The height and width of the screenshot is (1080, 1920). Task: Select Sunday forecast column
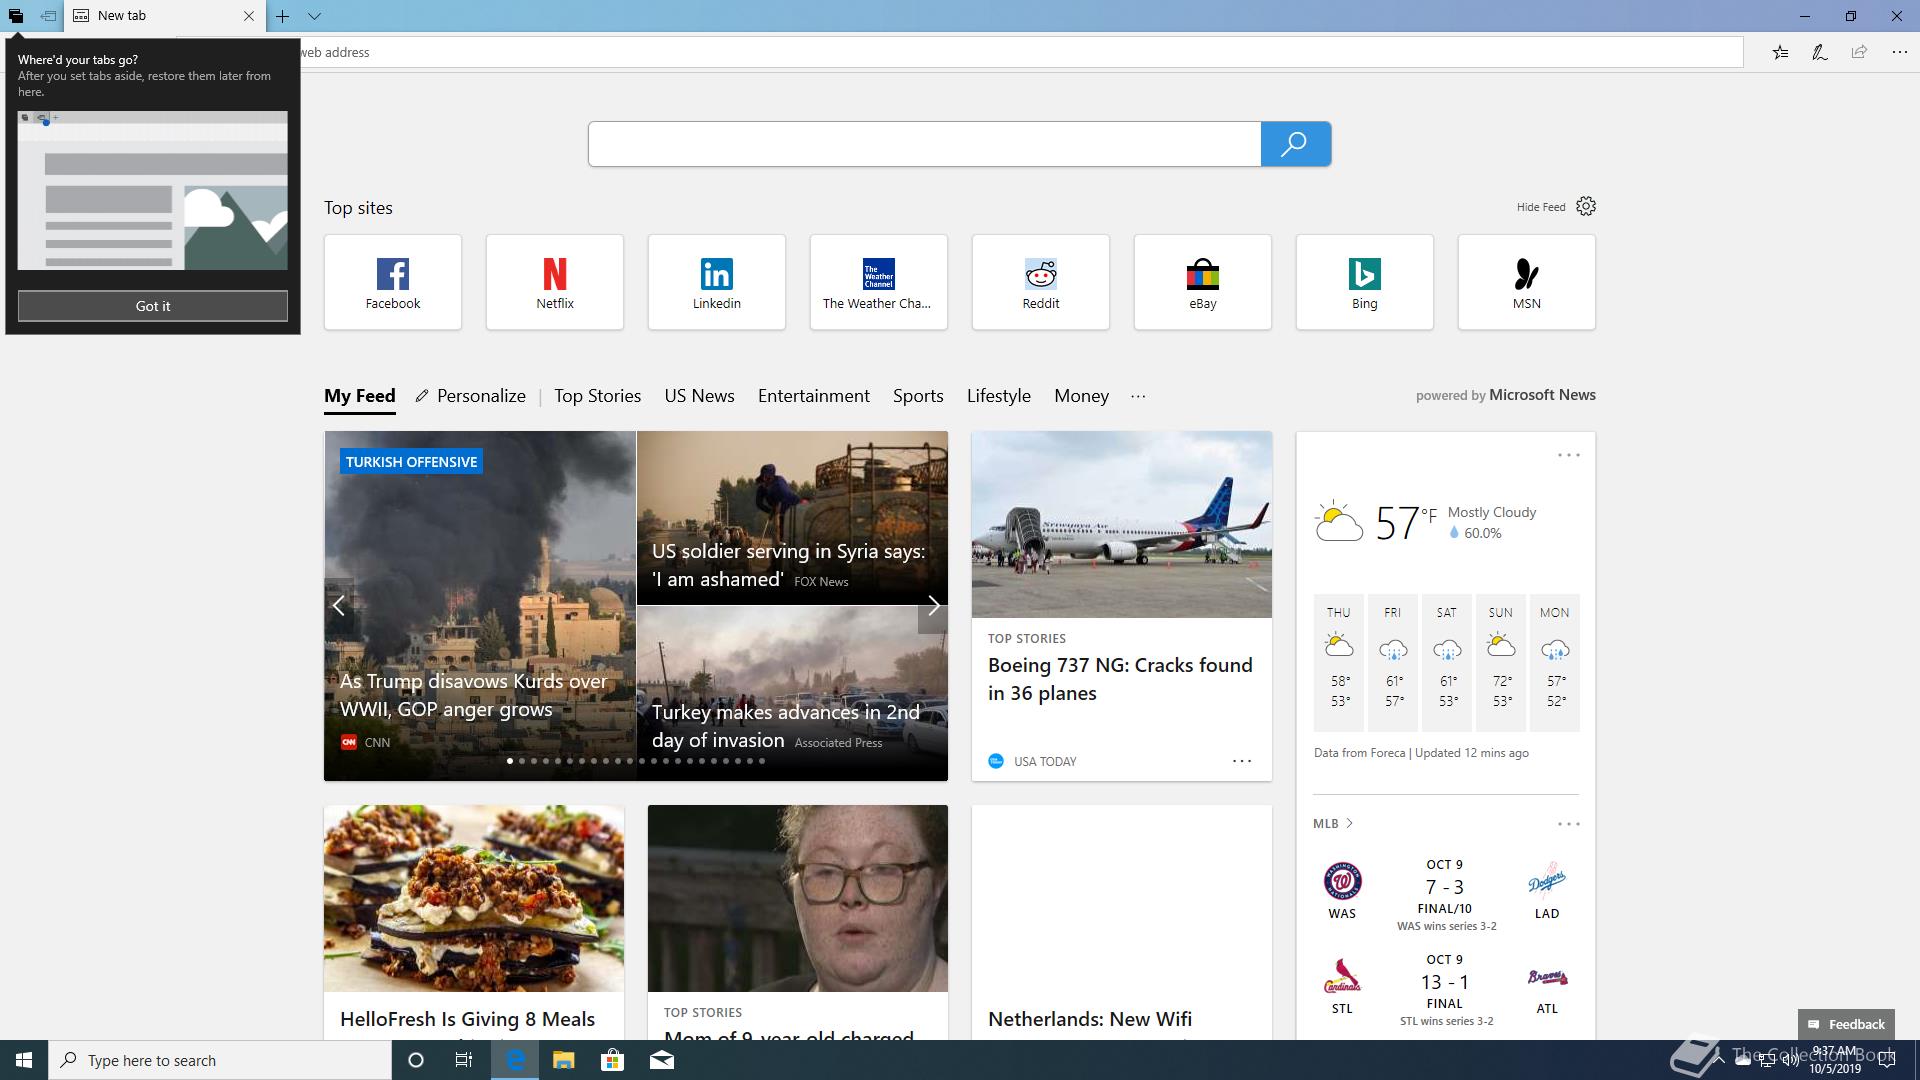click(1501, 662)
